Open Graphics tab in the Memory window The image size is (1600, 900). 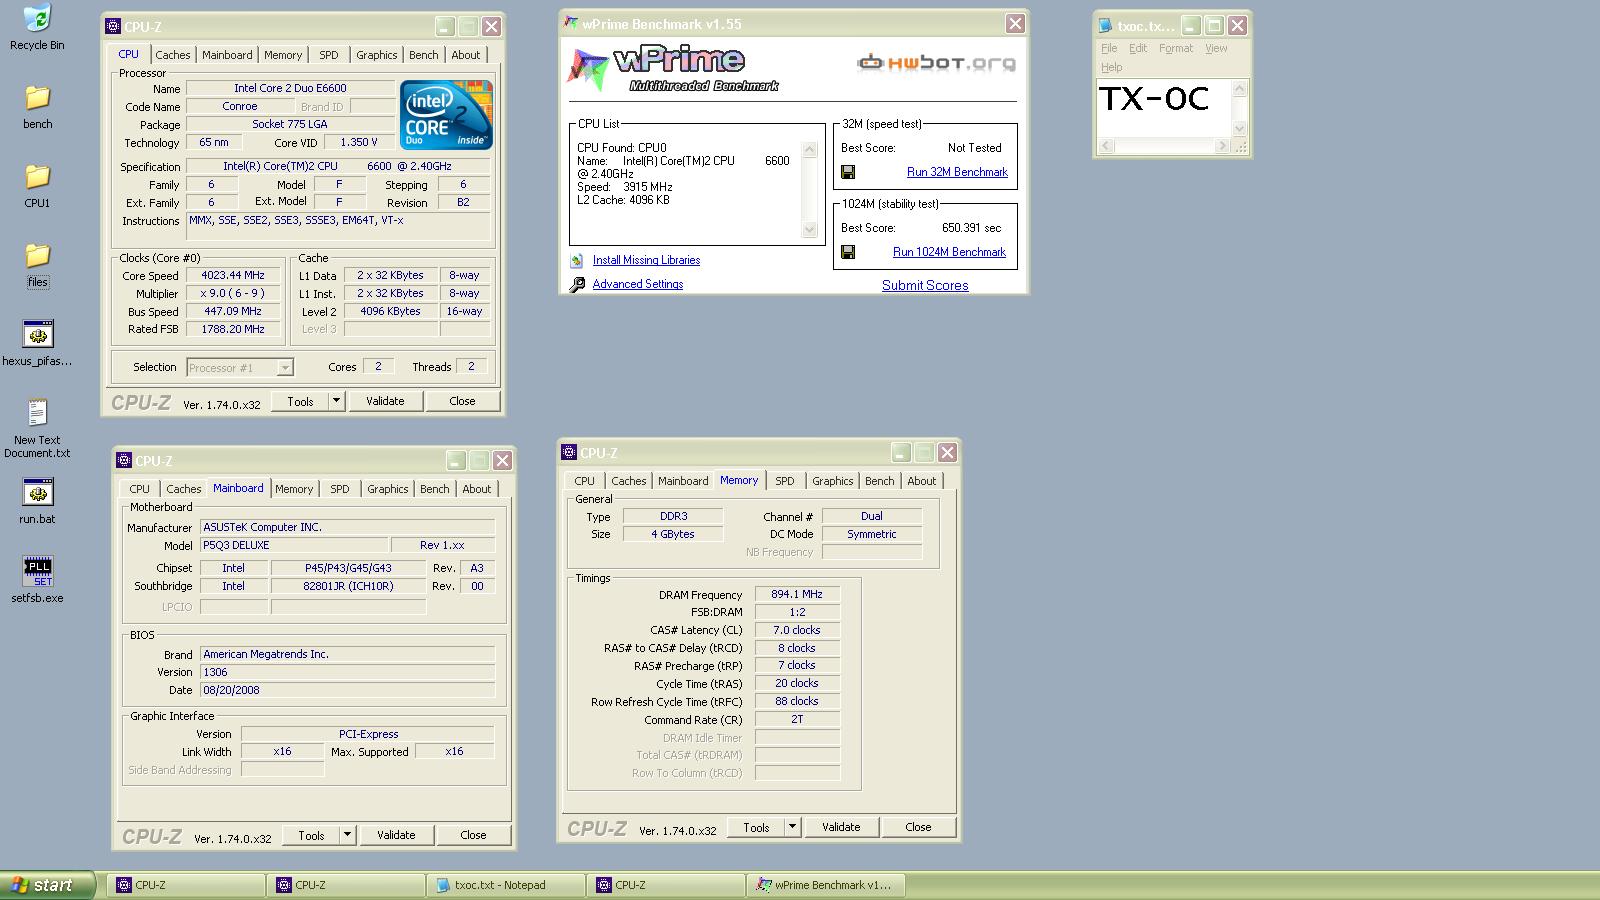(x=833, y=481)
